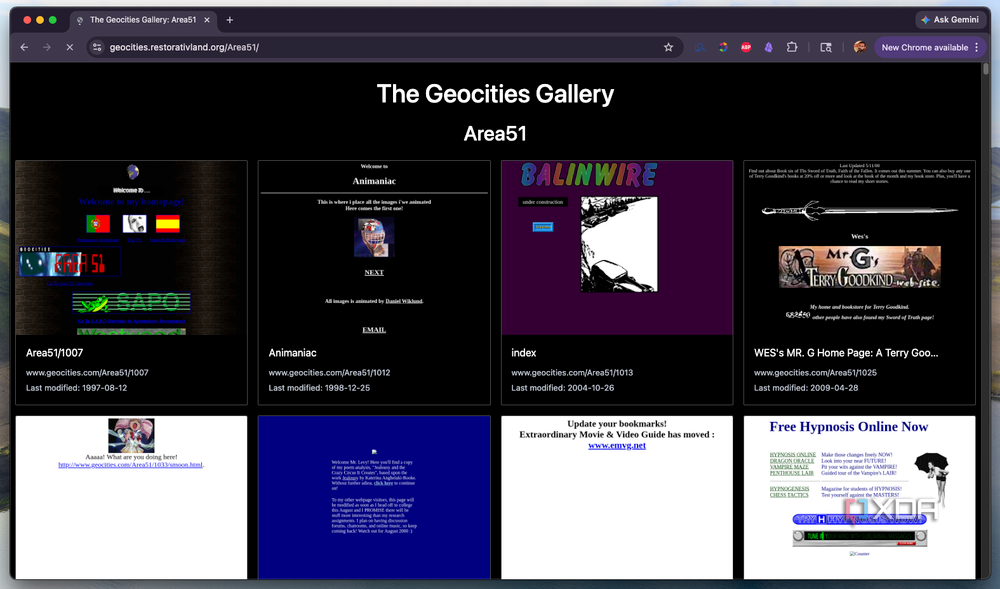Open the Area51/1007 homepage thumbnail

[x=131, y=248]
